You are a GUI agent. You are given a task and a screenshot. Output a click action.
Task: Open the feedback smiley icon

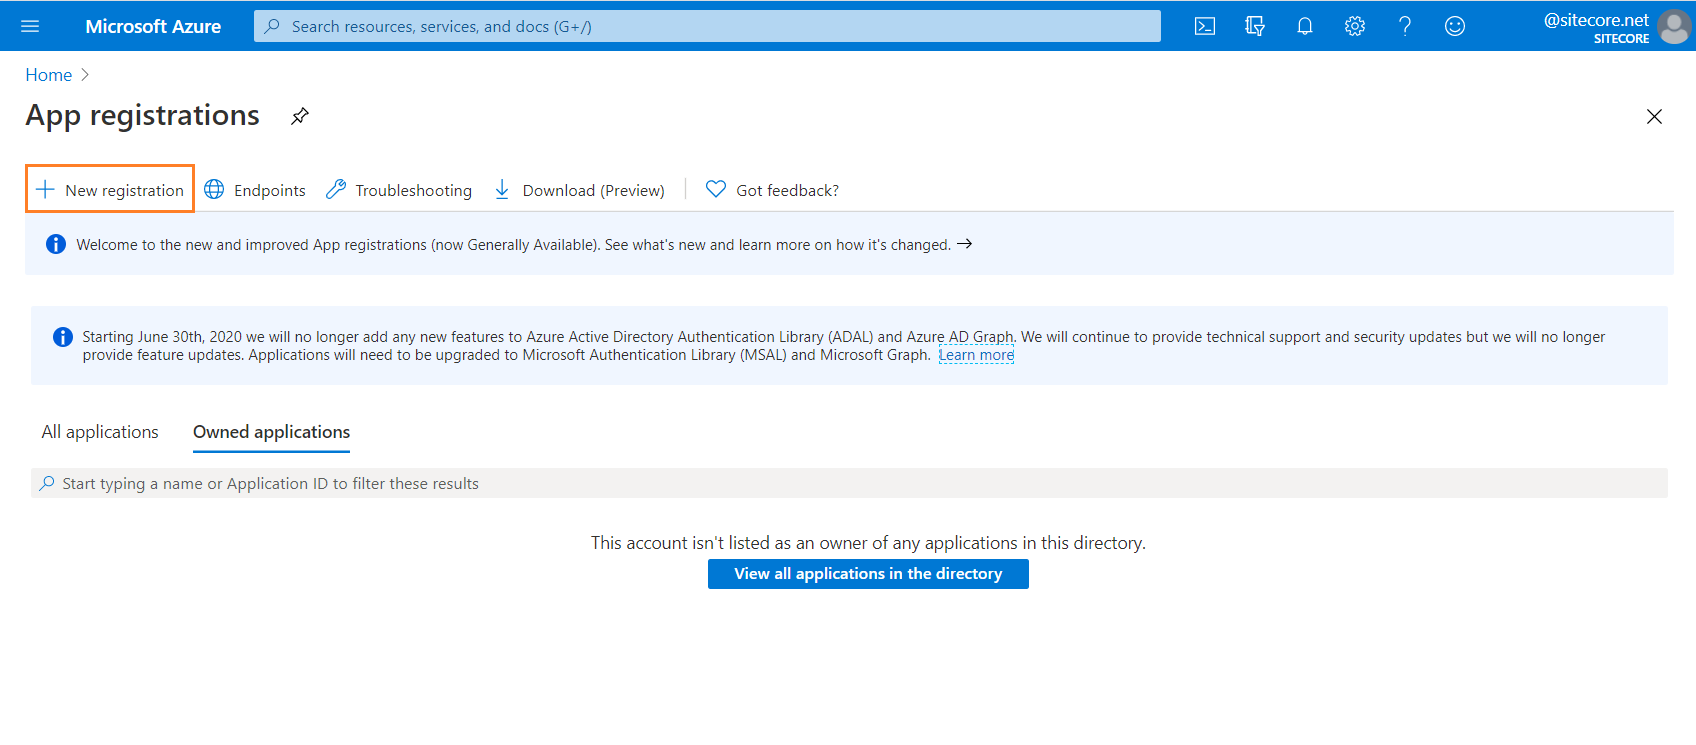1455,26
